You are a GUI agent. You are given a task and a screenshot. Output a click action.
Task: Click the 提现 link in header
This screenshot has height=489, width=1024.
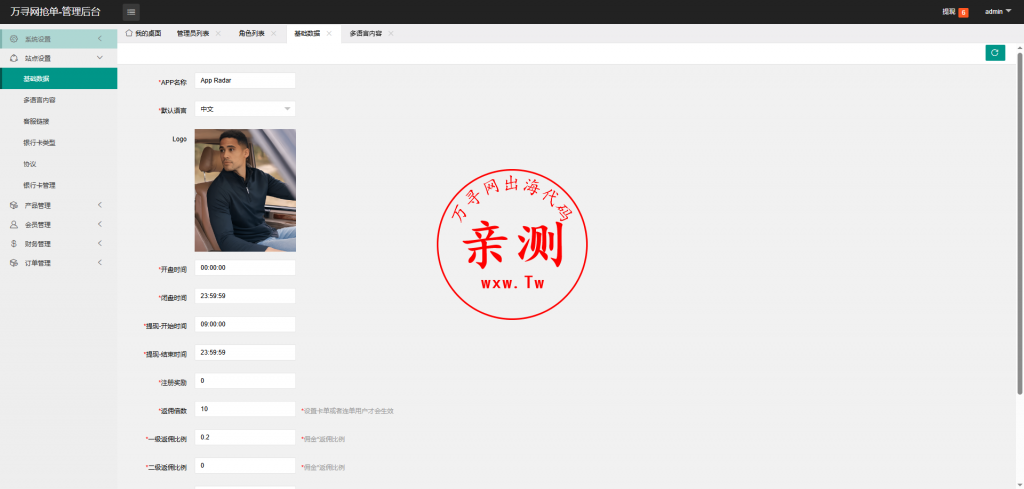949,12
